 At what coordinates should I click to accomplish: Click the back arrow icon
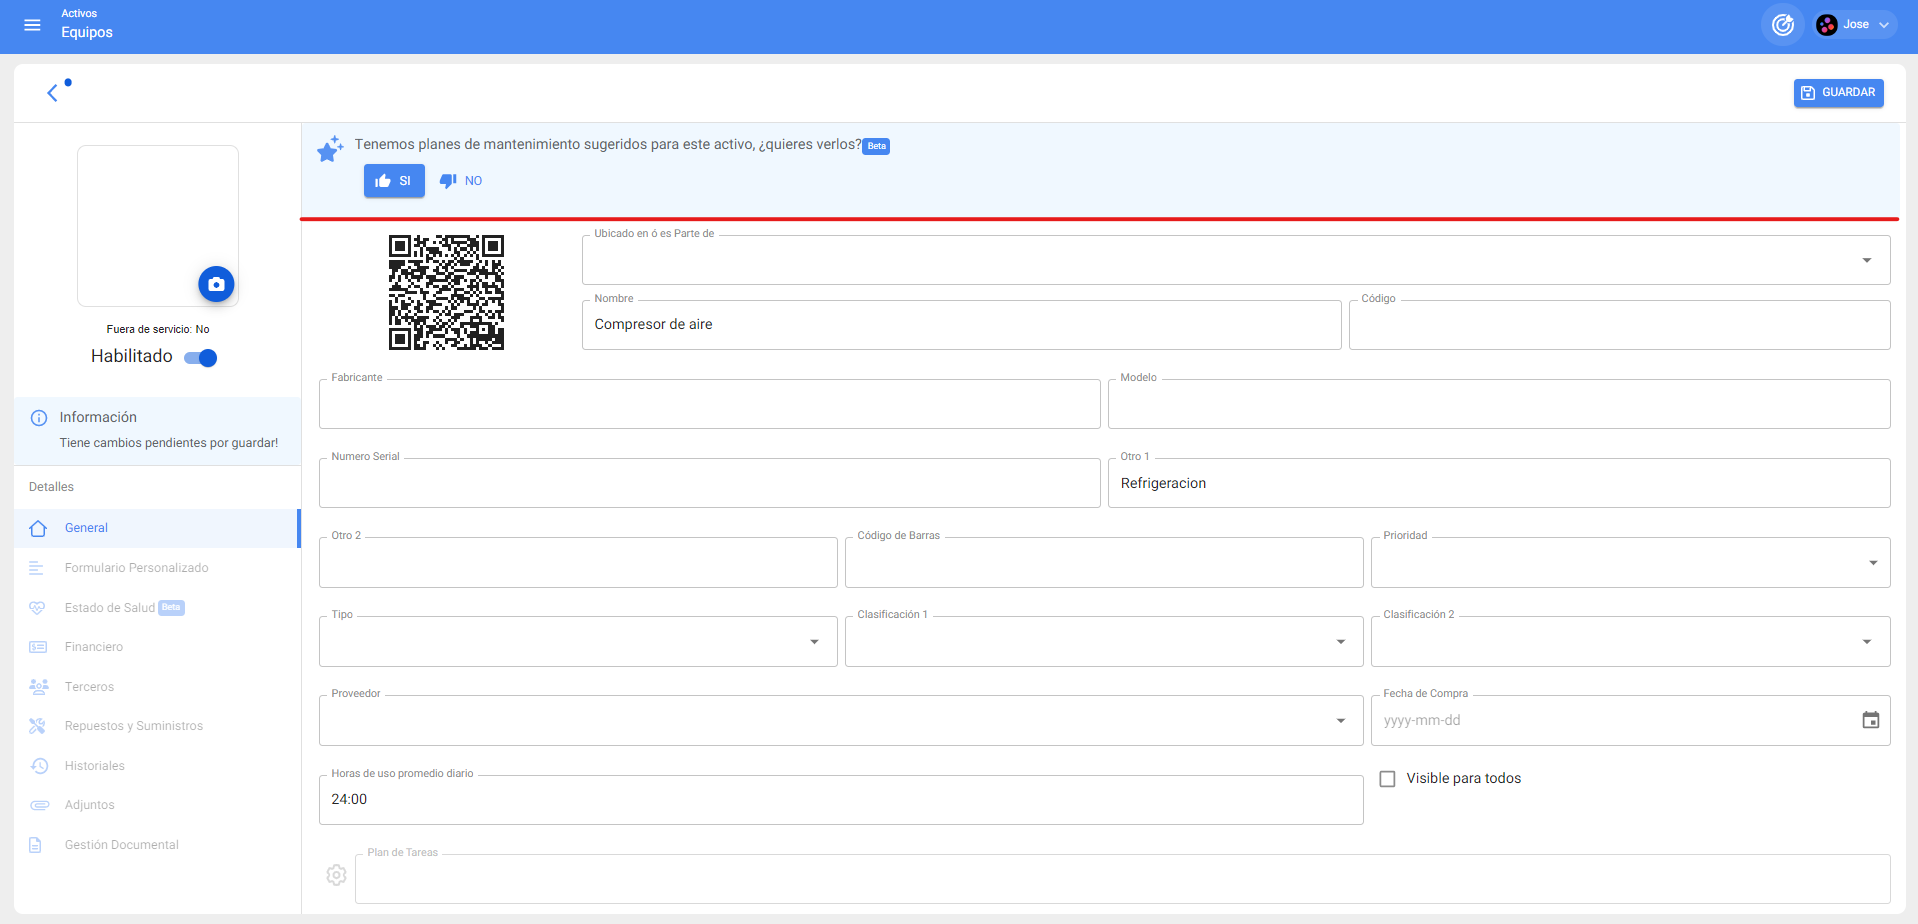[x=53, y=93]
